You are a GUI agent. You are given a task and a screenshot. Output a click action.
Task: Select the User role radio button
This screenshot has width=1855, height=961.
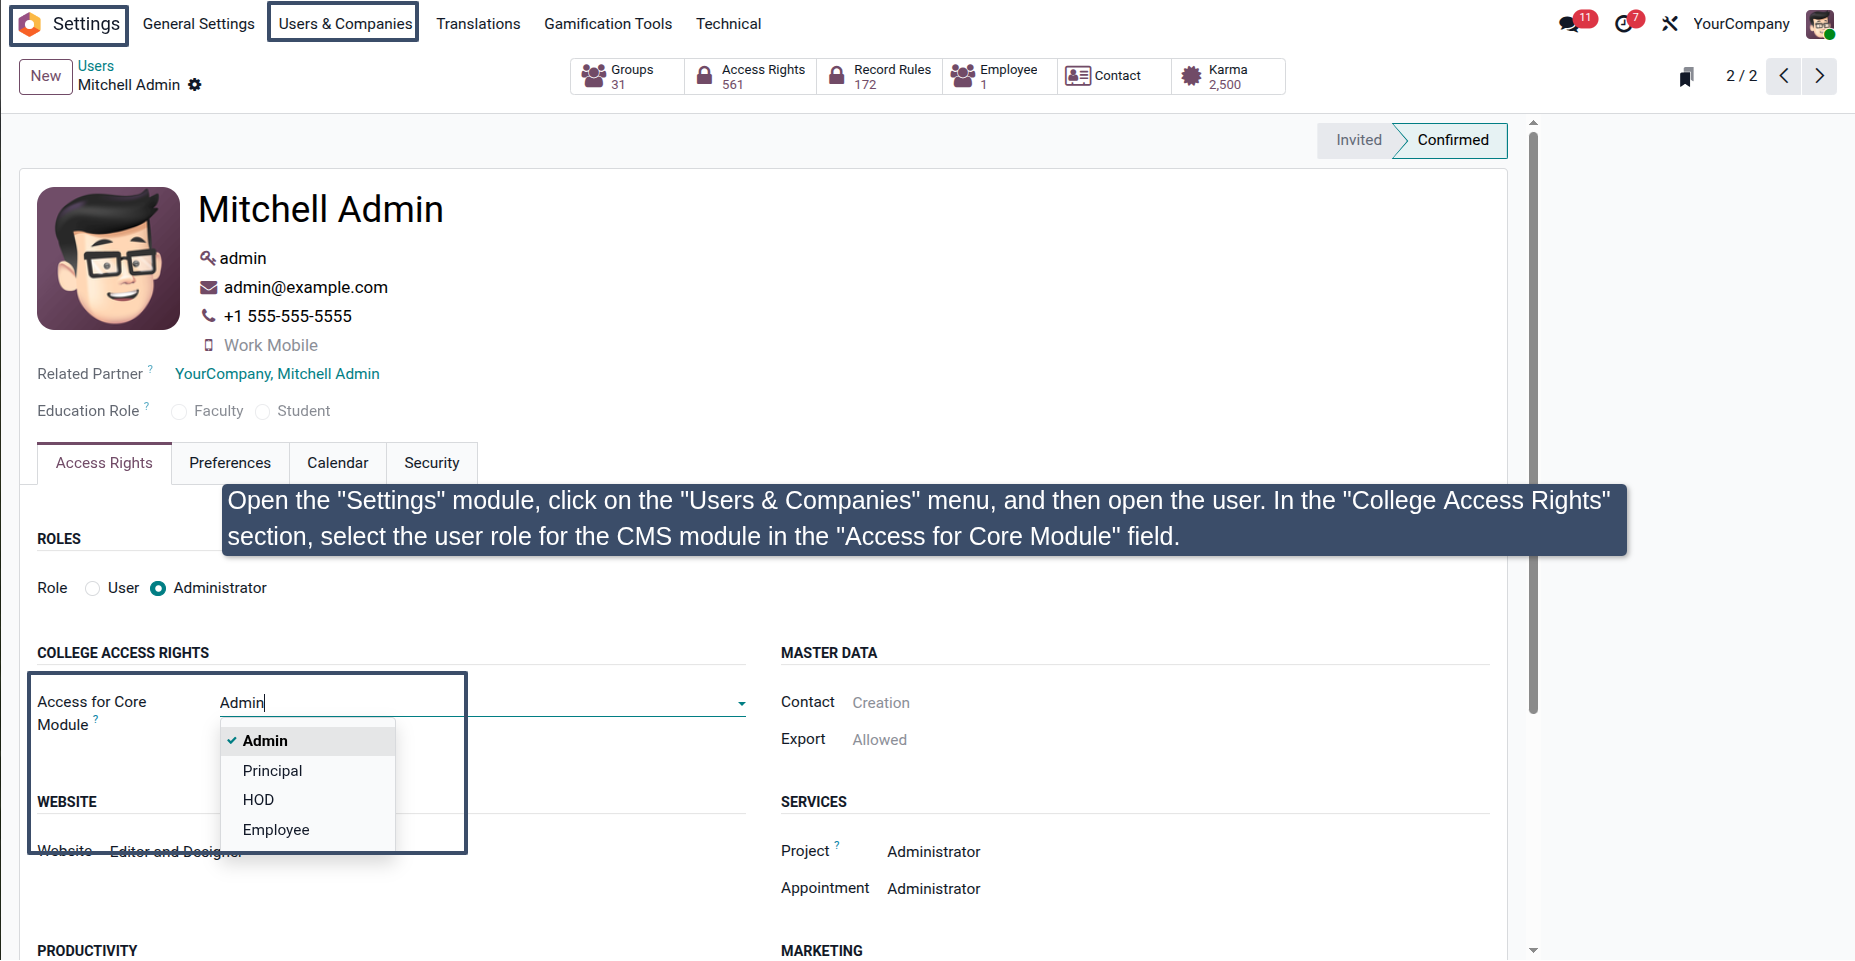pyautogui.click(x=93, y=588)
